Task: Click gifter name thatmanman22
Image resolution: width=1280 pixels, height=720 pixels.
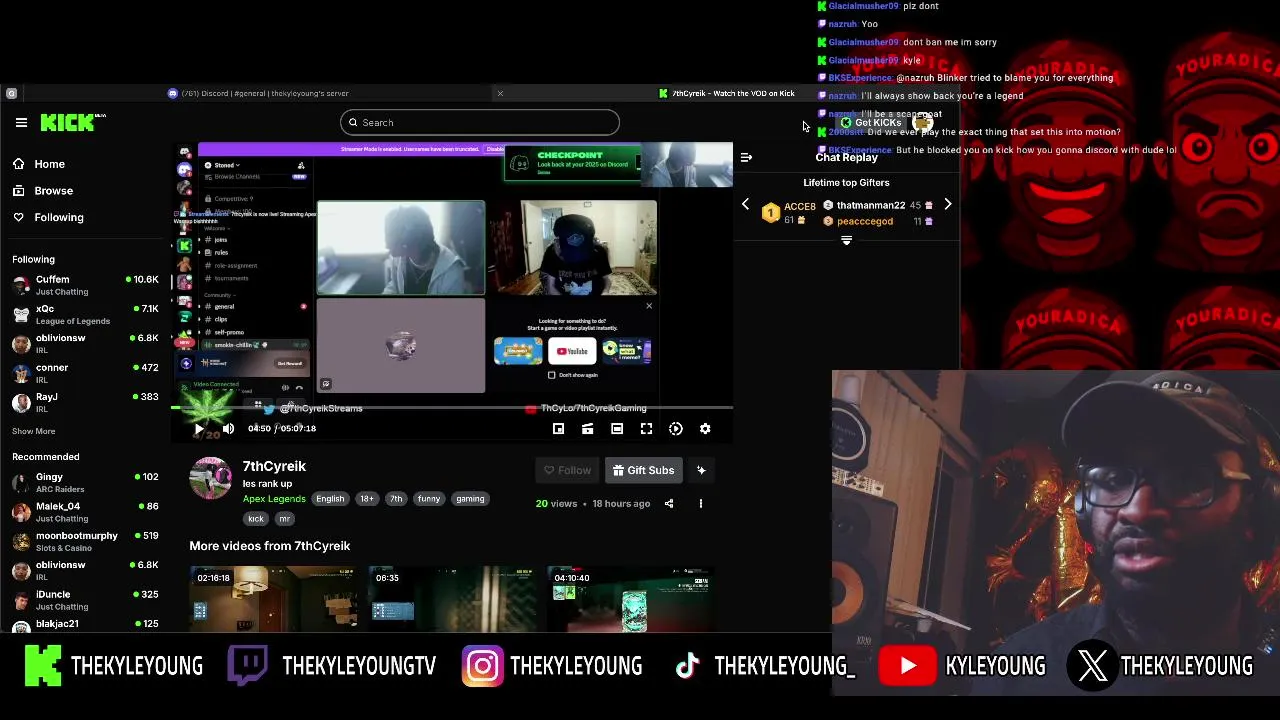Action: tap(870, 205)
